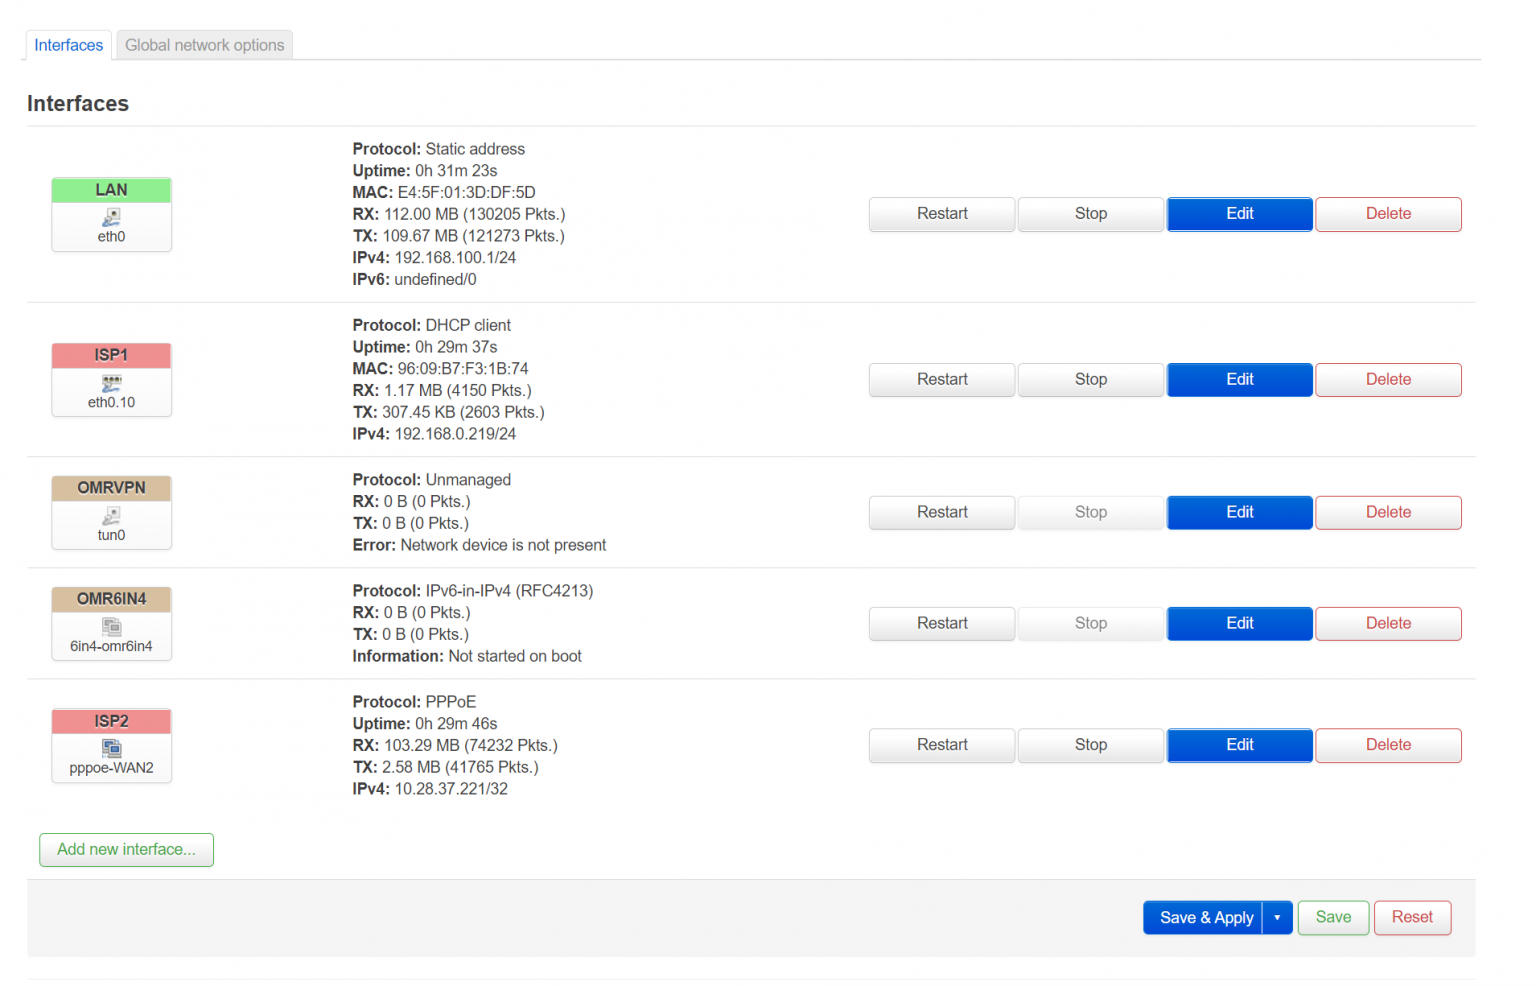Edit the OMRVPN interface
Image resolution: width=1536 pixels, height=986 pixels.
click(x=1239, y=512)
